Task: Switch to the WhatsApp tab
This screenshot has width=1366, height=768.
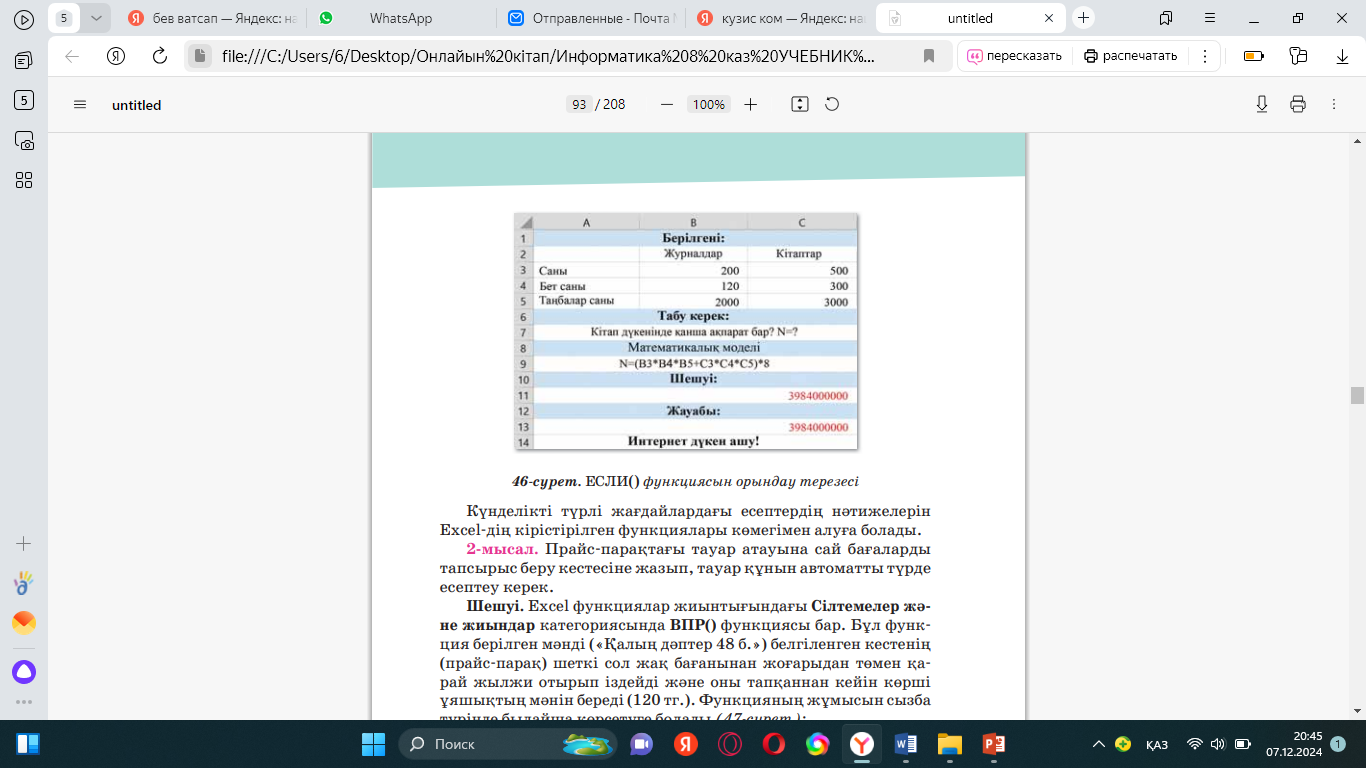Action: click(402, 18)
